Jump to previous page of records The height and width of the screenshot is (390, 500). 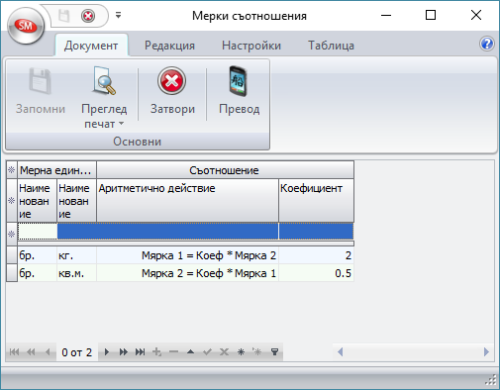31,352
